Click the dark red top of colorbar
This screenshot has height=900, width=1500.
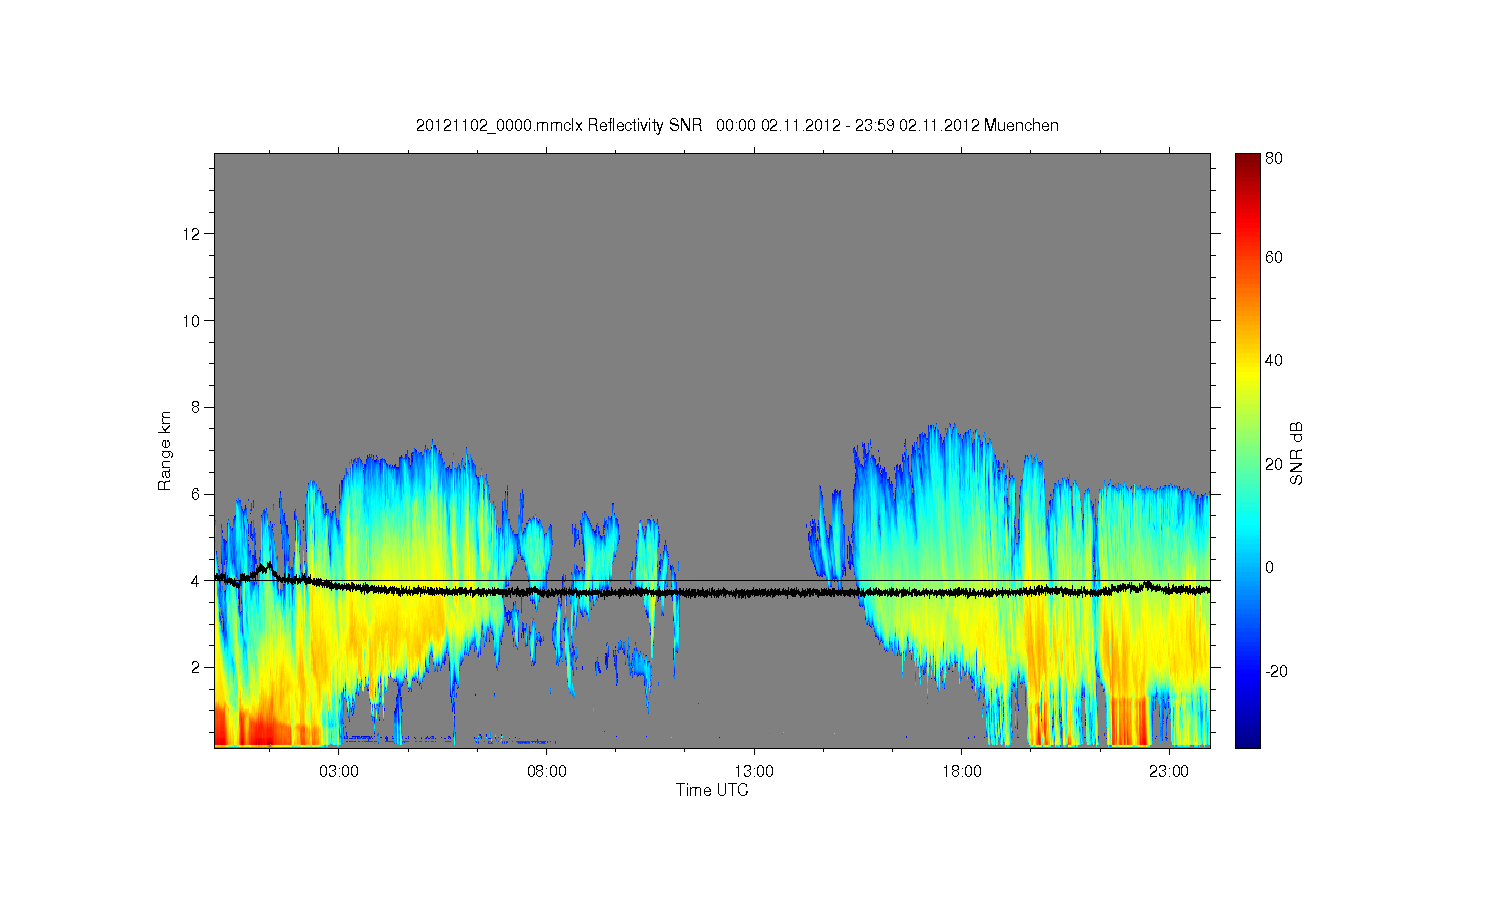point(1247,161)
